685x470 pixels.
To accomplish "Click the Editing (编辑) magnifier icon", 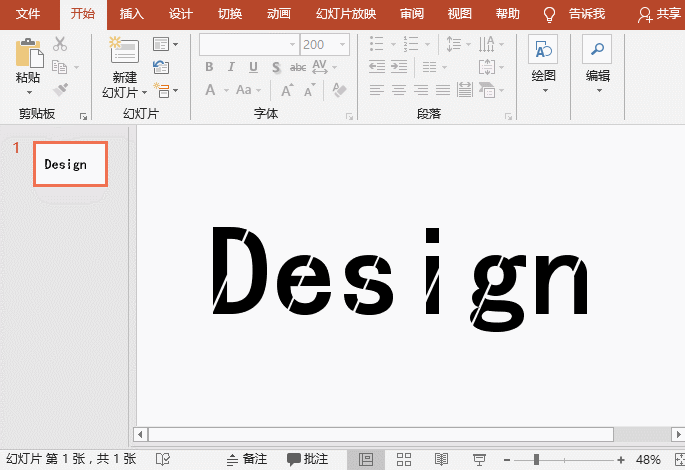I will [x=597, y=52].
